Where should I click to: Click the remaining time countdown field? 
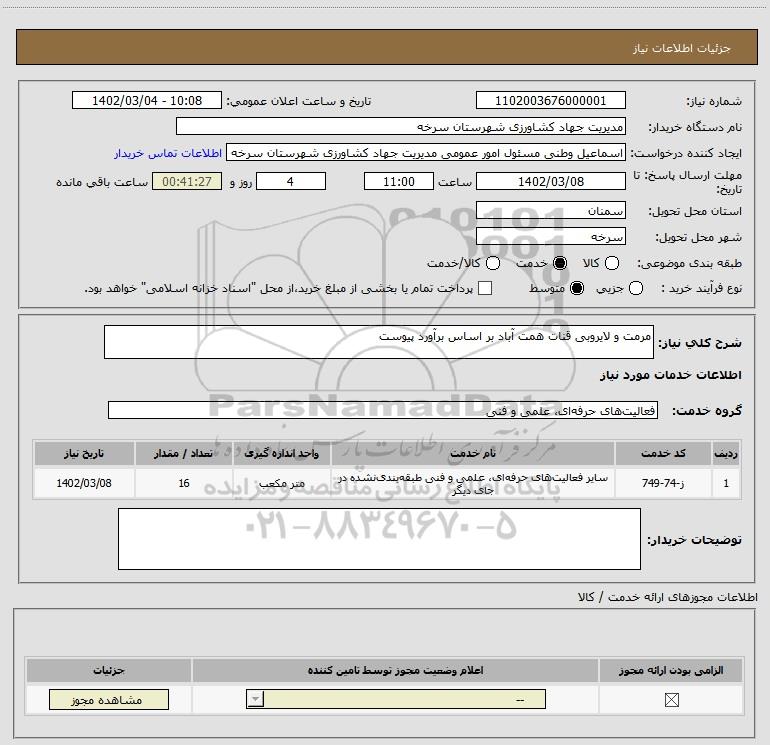tap(187, 181)
